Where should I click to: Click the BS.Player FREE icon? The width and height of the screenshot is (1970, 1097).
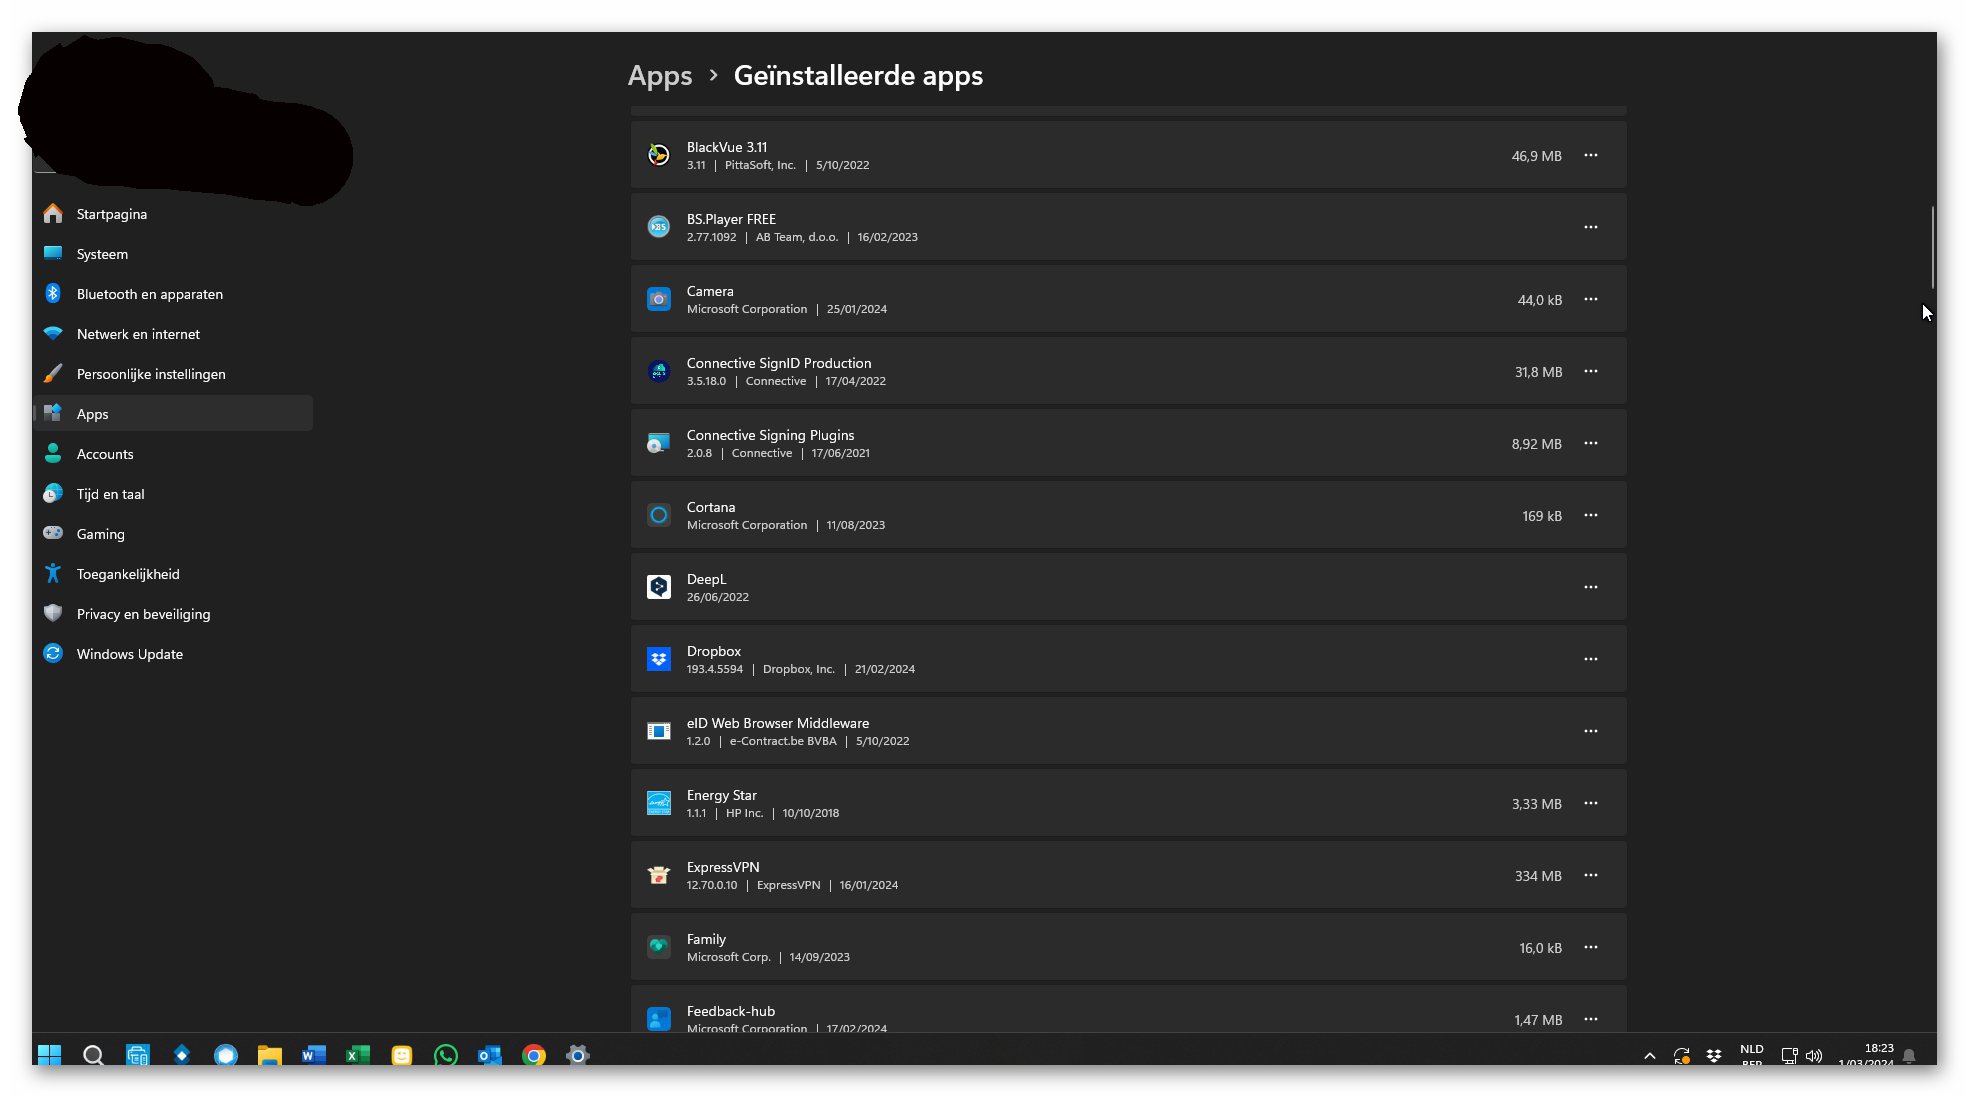click(x=658, y=228)
